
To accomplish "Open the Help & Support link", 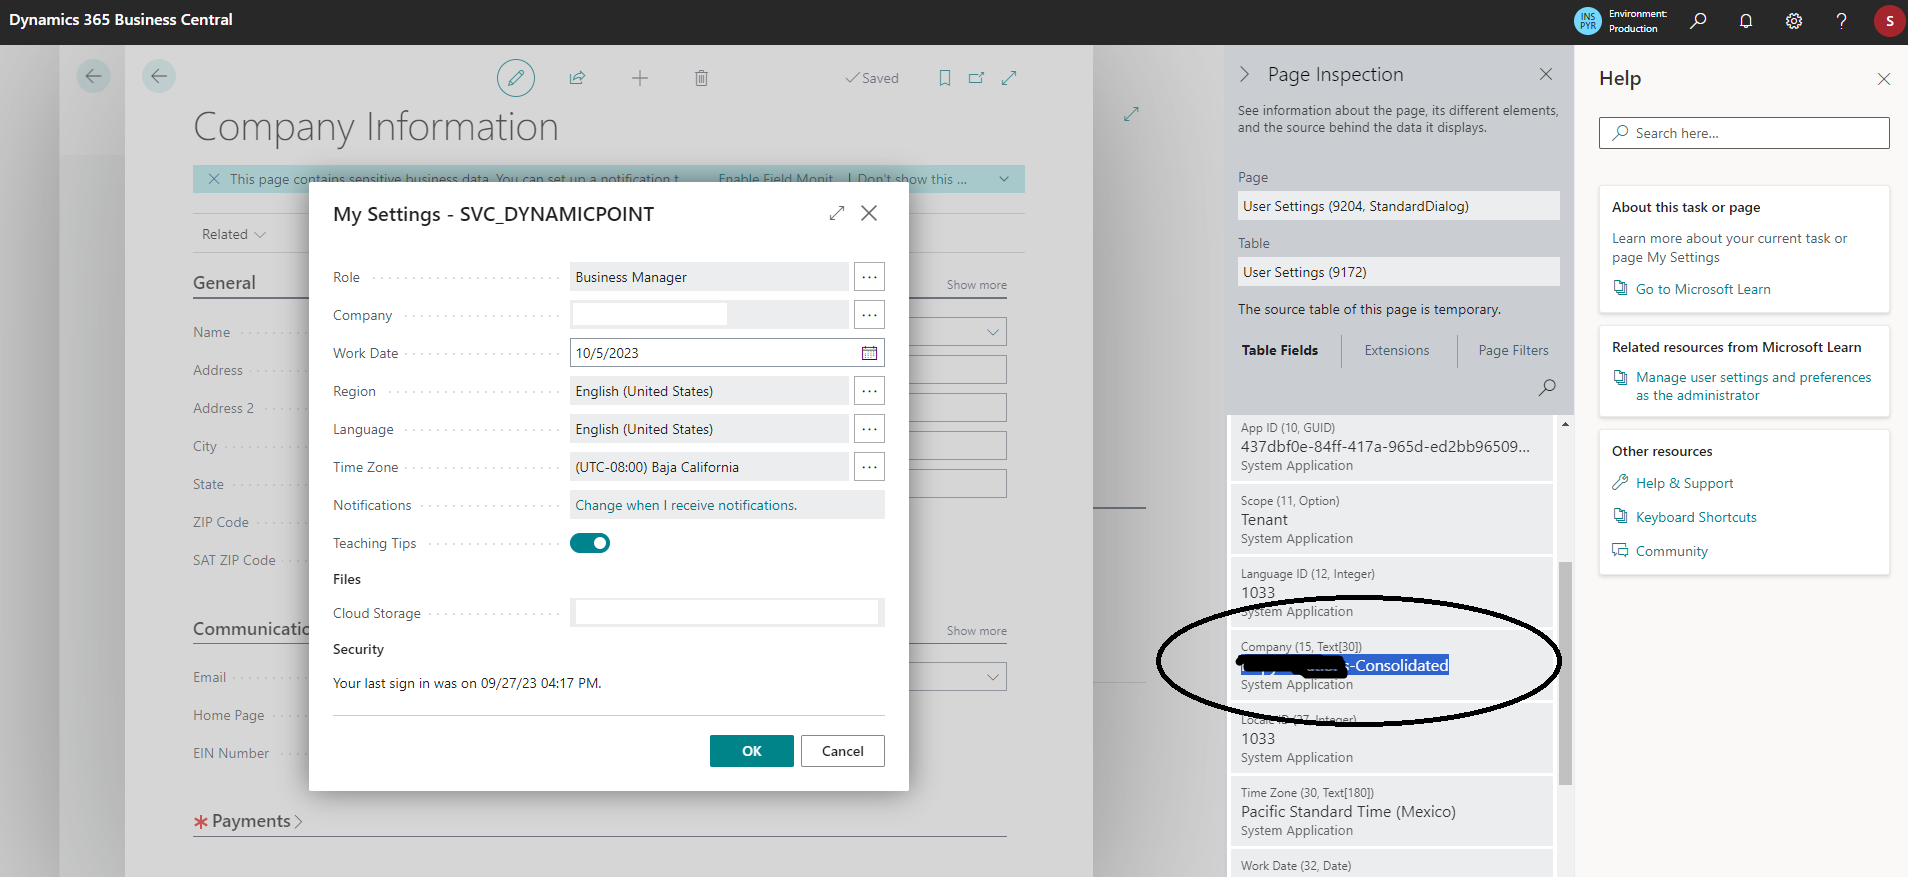I will click(1684, 483).
